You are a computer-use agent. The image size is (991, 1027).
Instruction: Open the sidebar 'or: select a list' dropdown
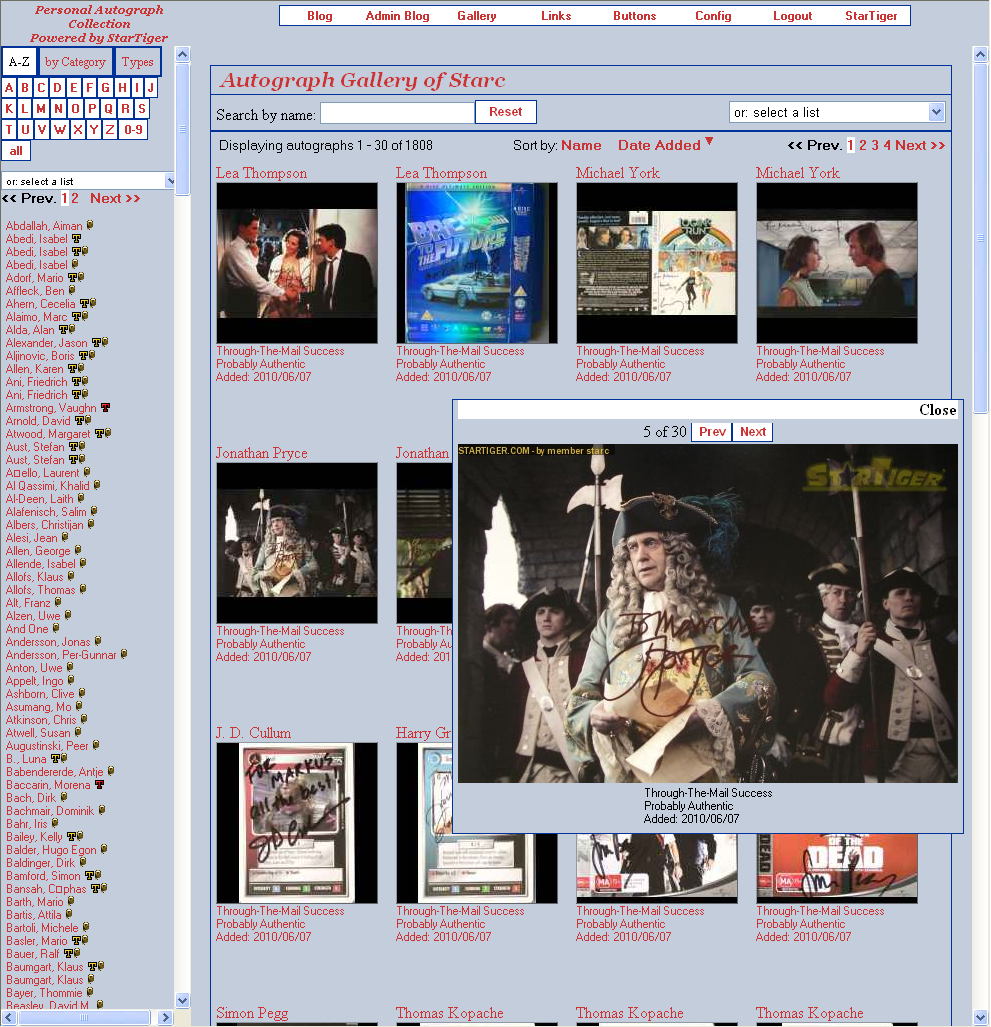pyautogui.click(x=88, y=181)
